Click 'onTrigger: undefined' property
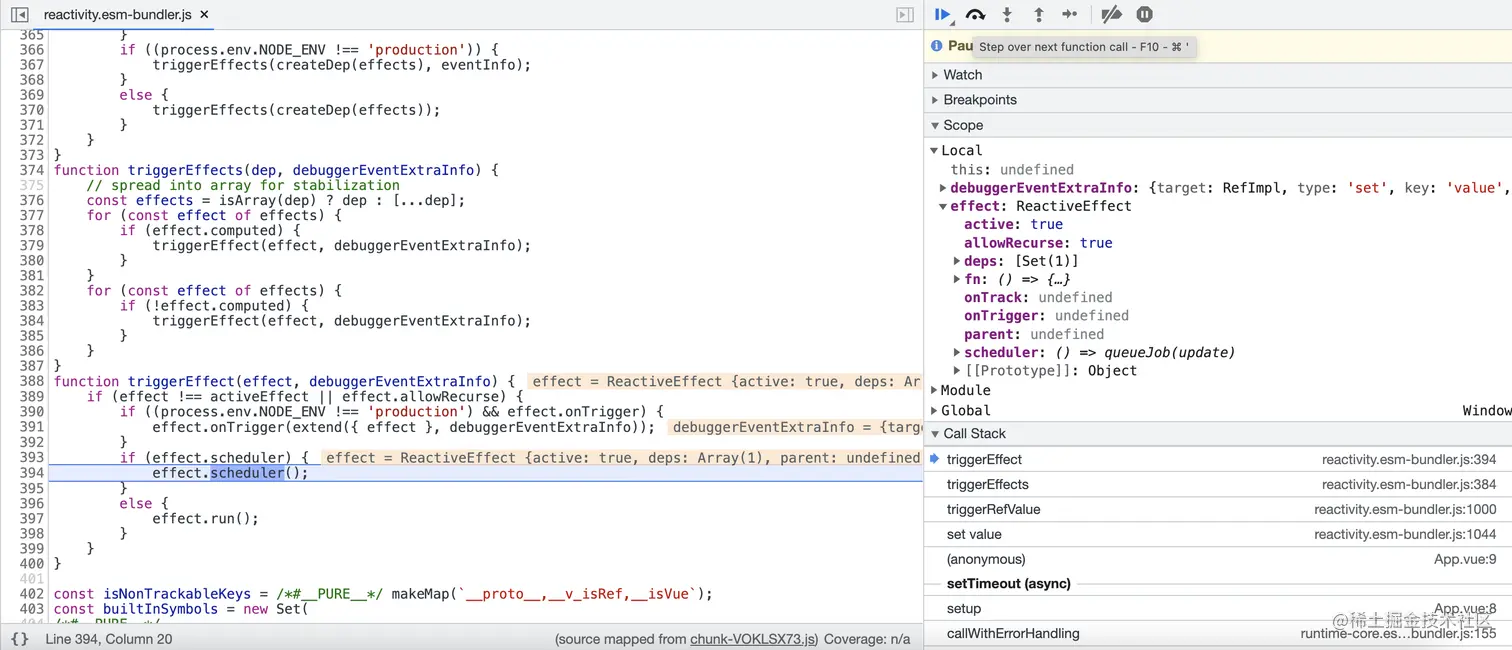The image size is (1512, 650). 1046,316
